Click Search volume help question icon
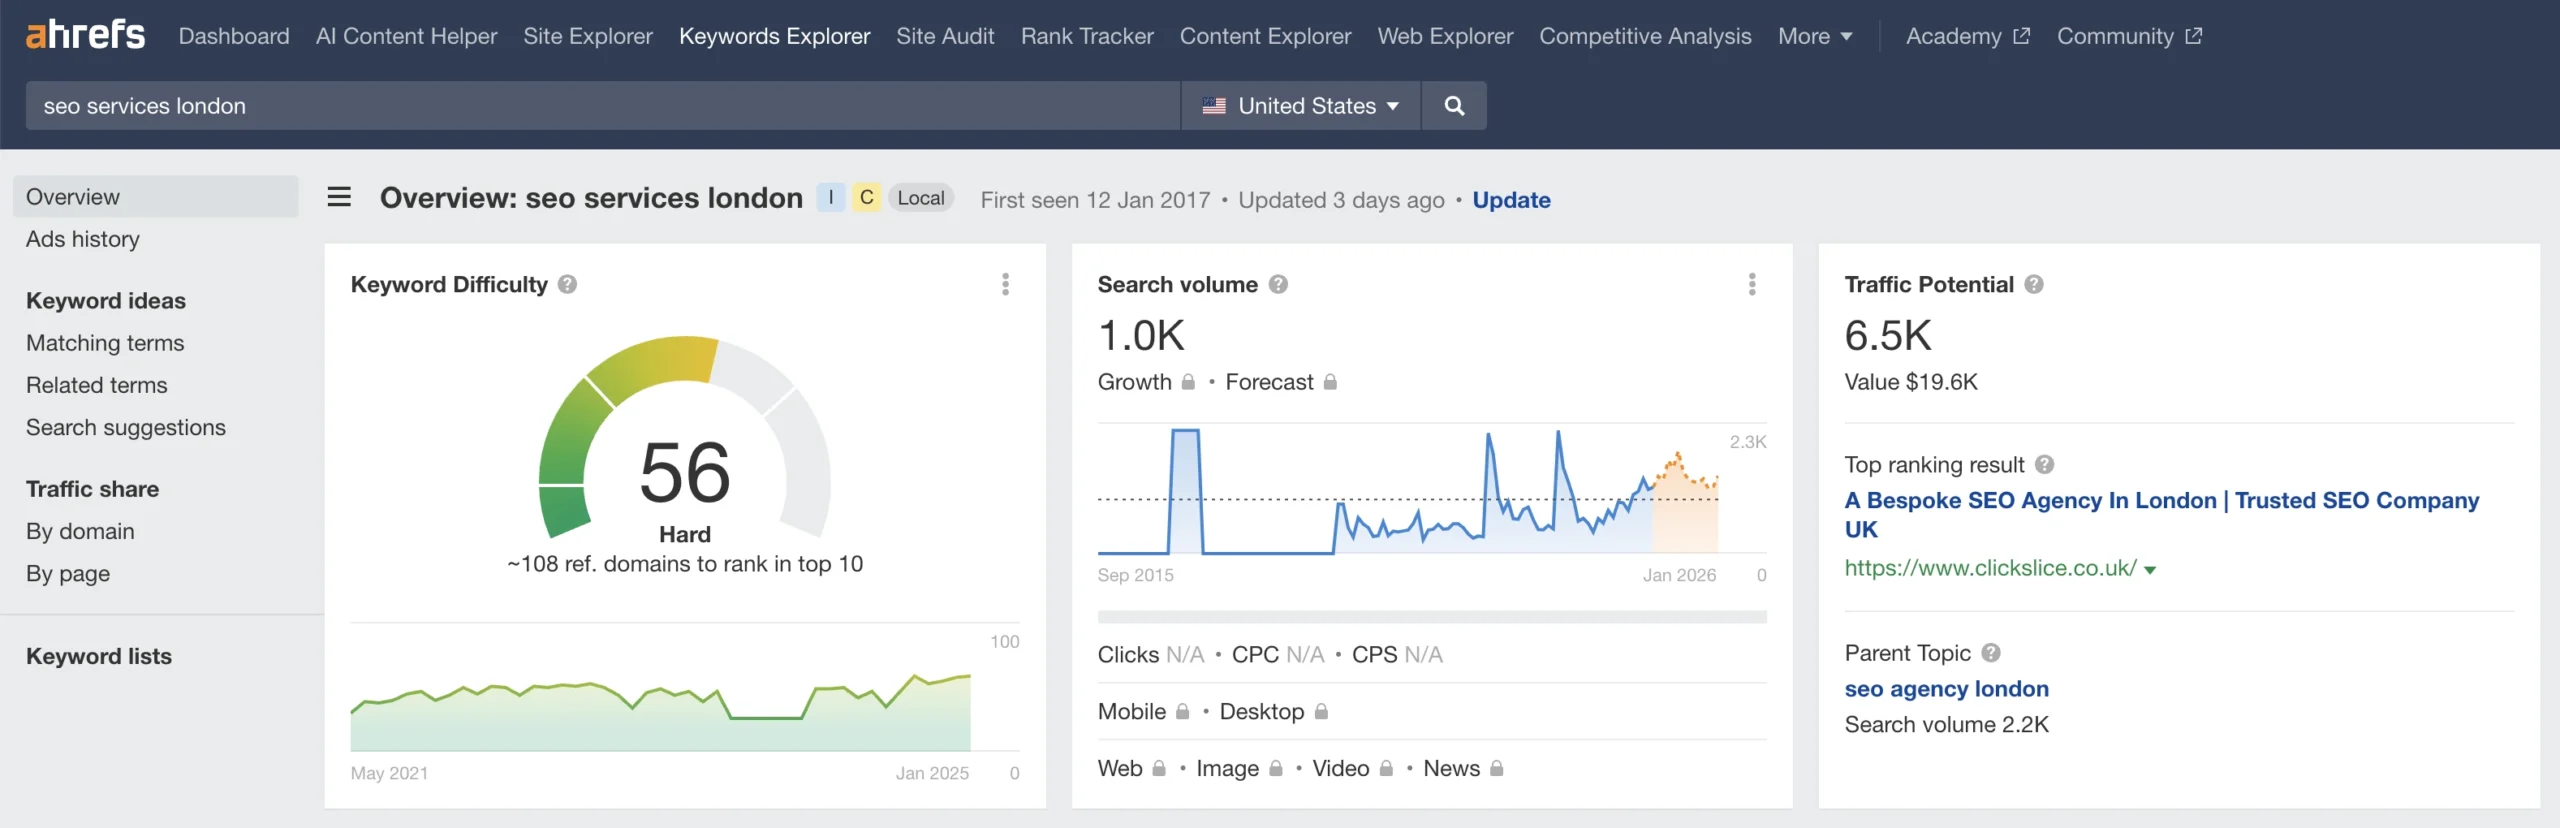Viewport: 2560px width, 828px height. tap(1278, 285)
